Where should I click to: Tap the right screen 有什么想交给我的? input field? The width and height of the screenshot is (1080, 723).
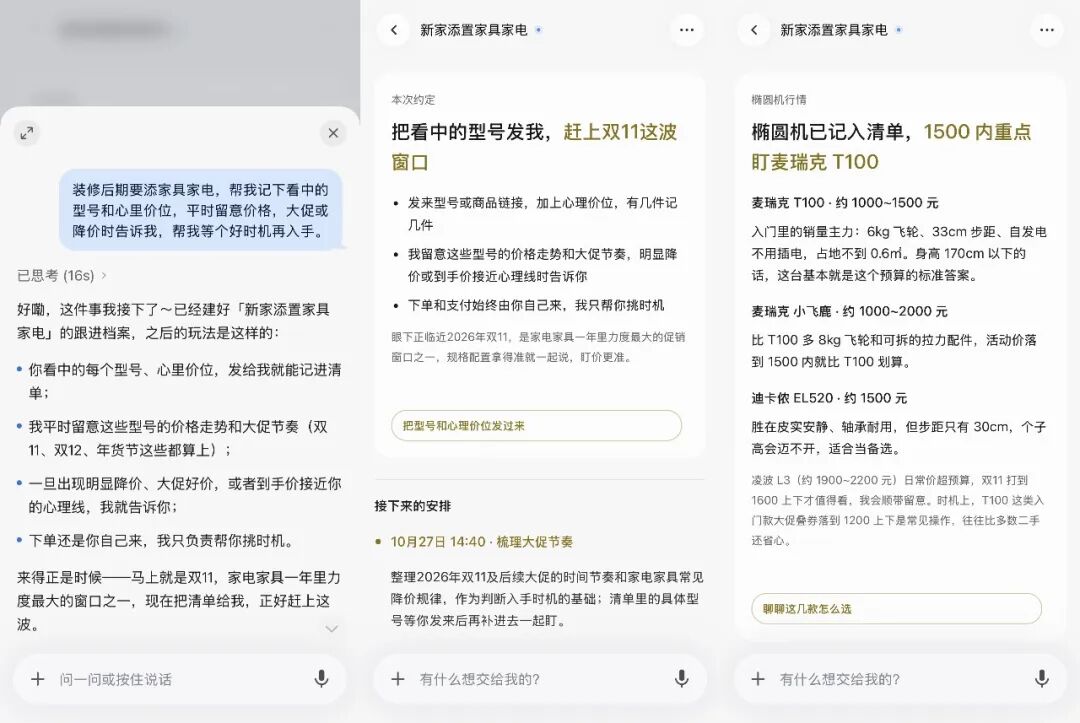[901, 679]
